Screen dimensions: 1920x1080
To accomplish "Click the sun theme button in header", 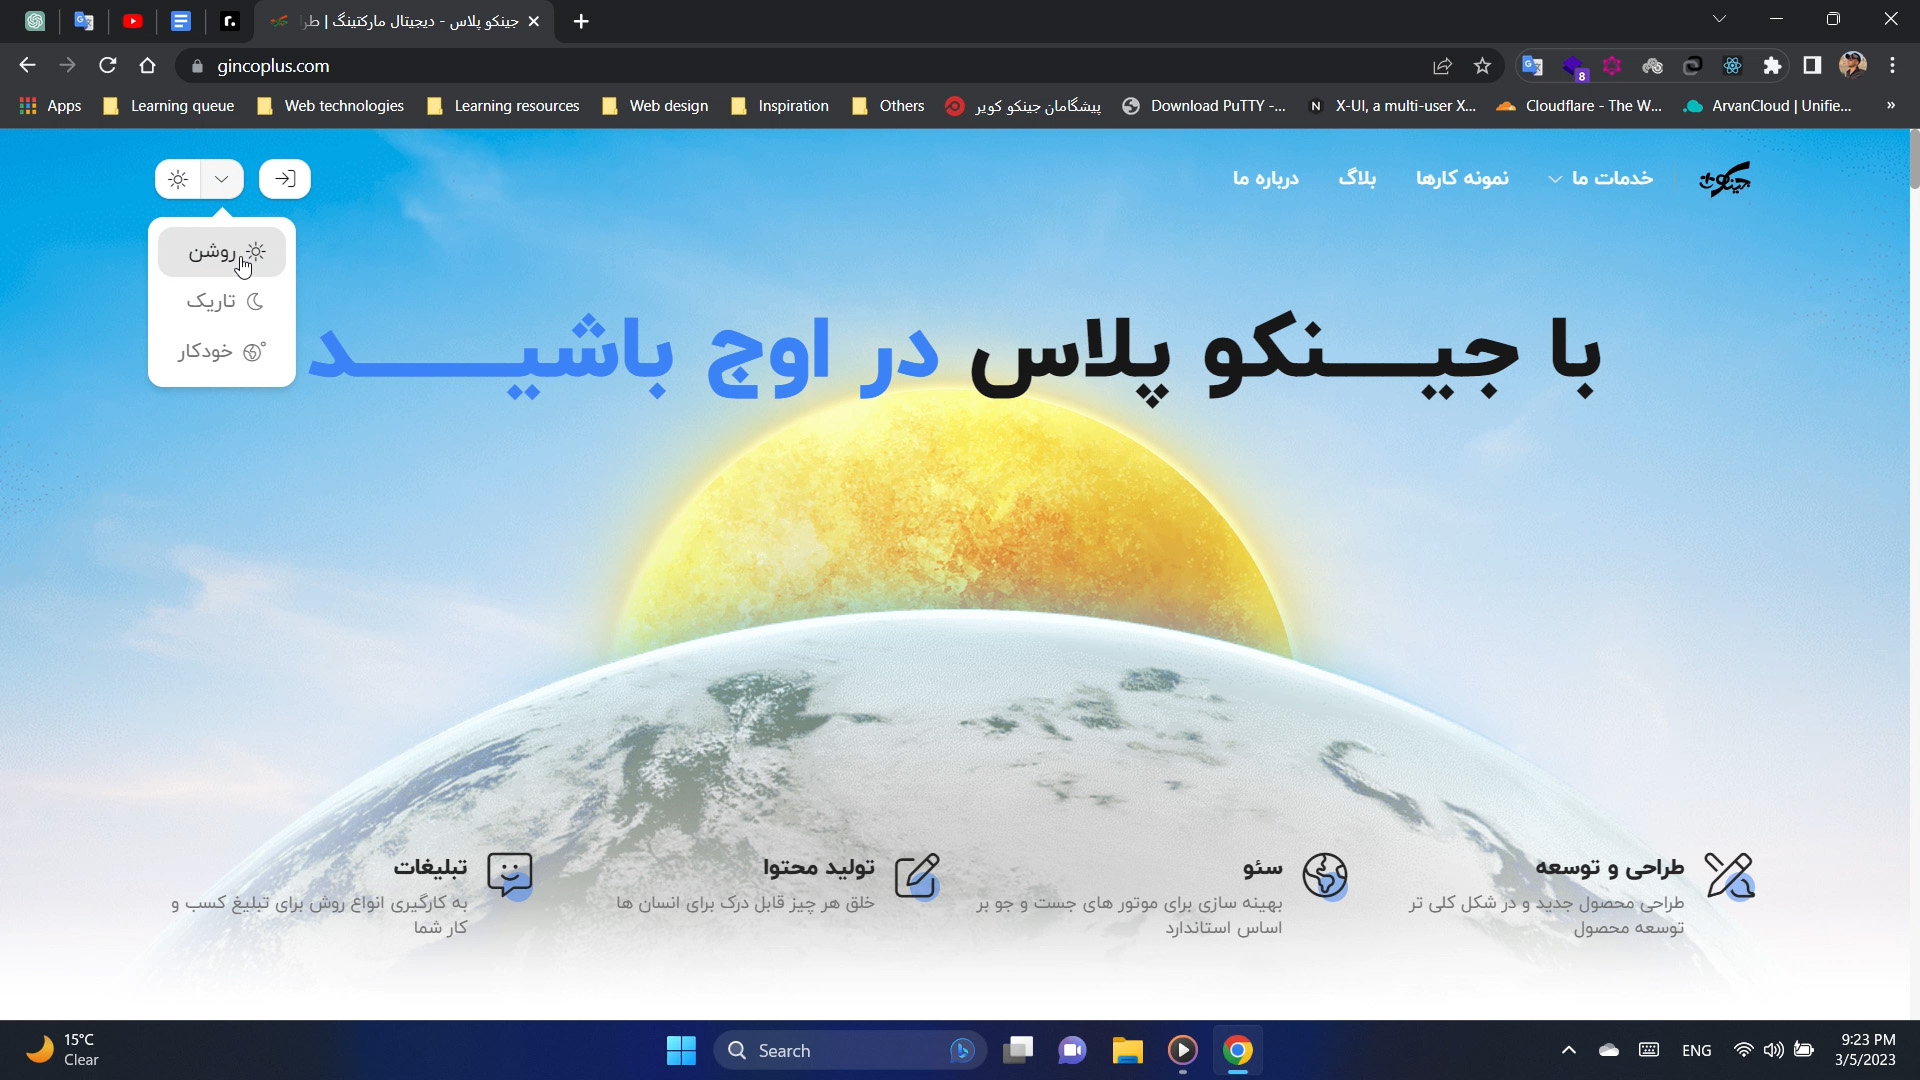I will pyautogui.click(x=178, y=179).
